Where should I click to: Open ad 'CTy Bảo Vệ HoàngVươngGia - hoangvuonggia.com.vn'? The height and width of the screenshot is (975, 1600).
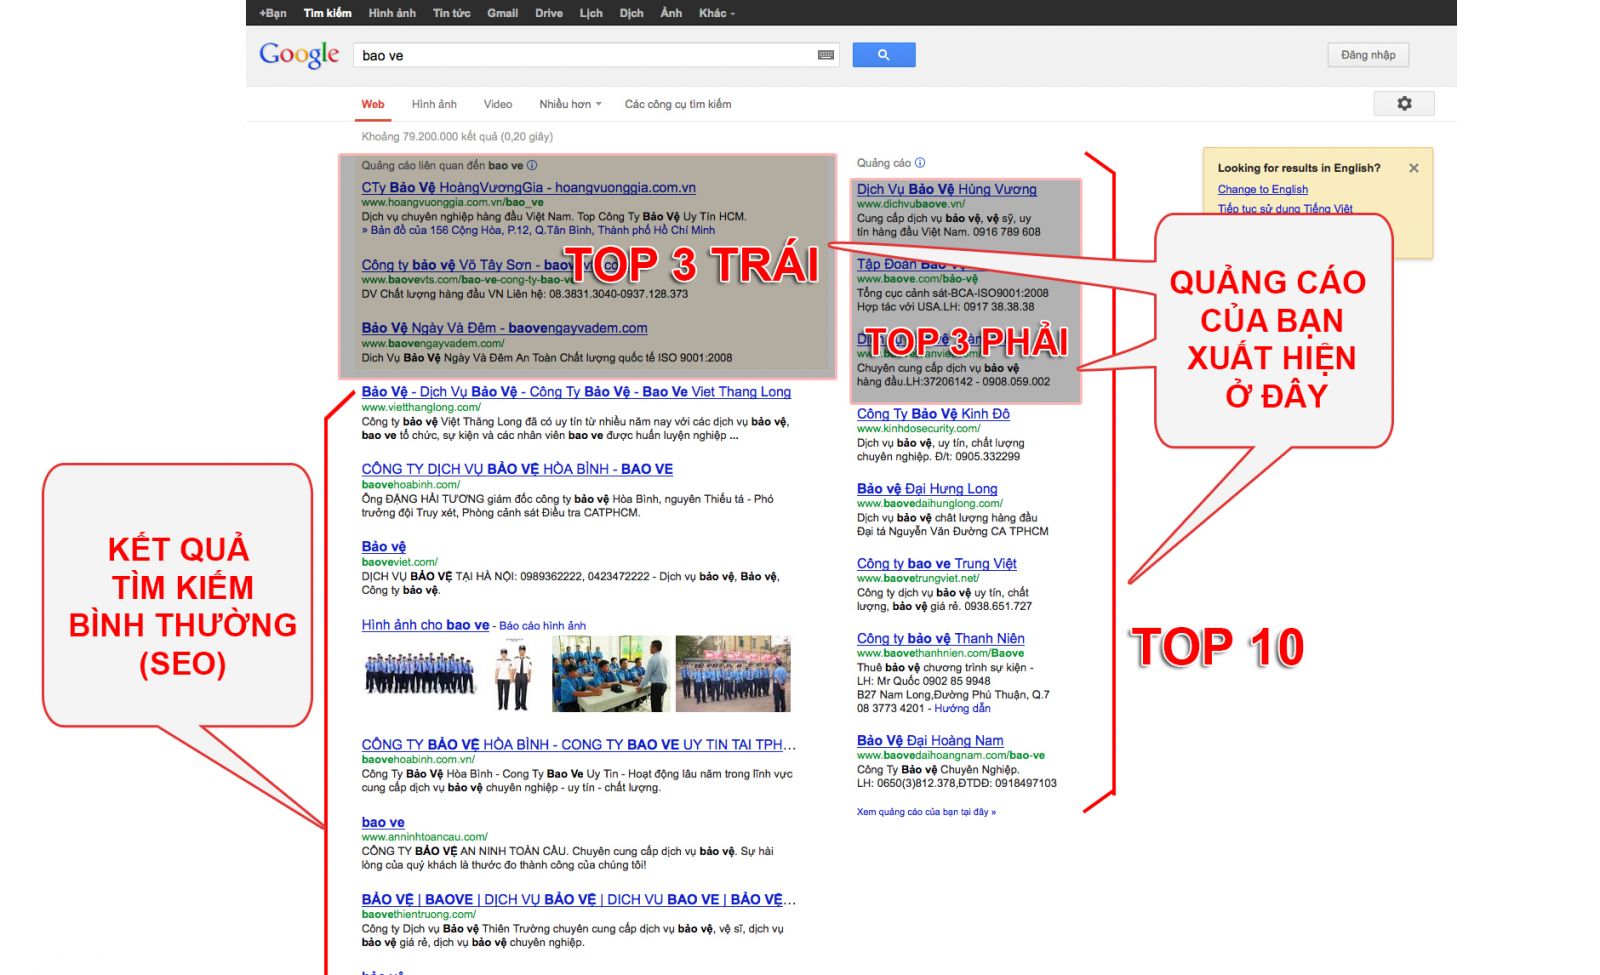point(528,187)
